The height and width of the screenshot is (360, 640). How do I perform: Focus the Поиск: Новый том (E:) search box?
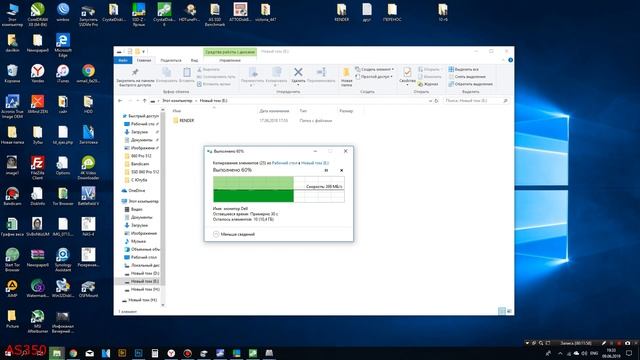[476, 100]
